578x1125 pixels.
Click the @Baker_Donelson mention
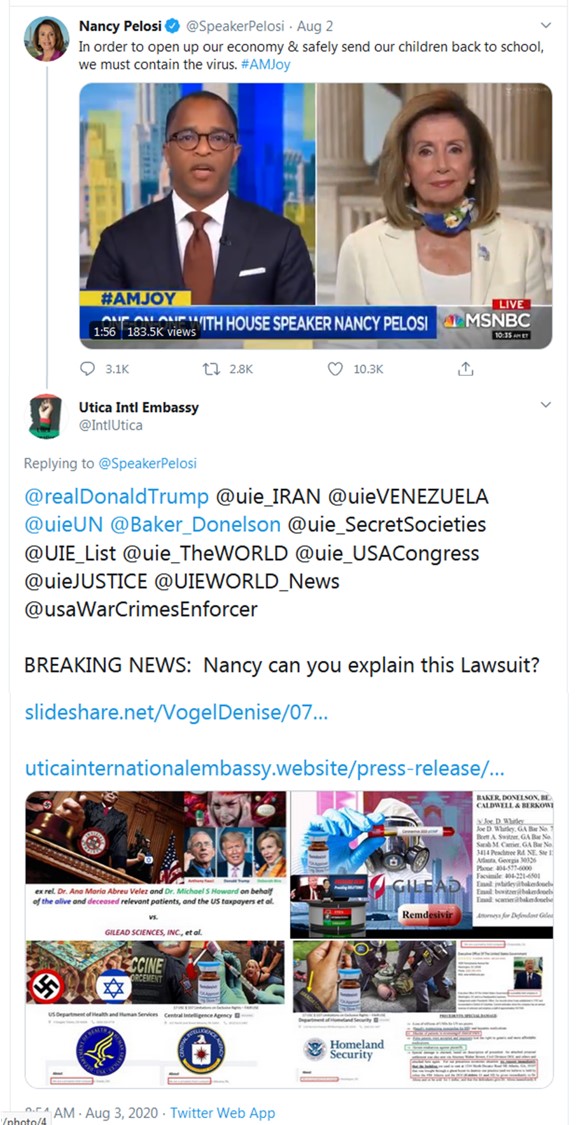[195, 524]
